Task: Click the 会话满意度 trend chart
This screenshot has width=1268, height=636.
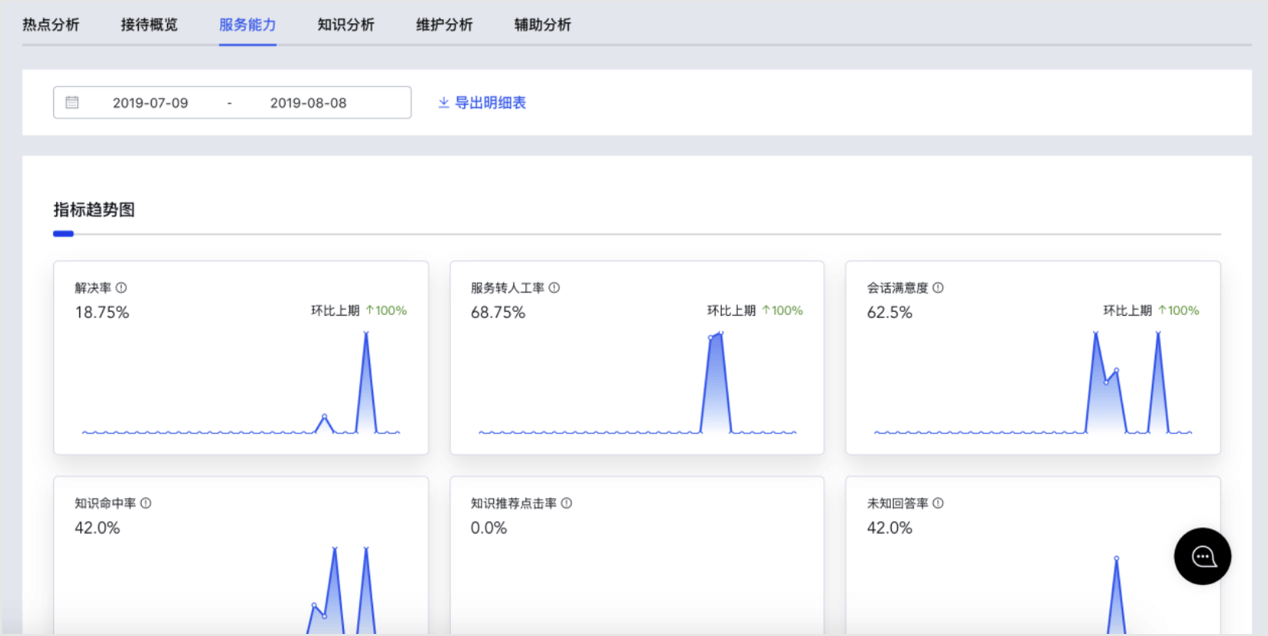Action: pyautogui.click(x=1033, y=382)
